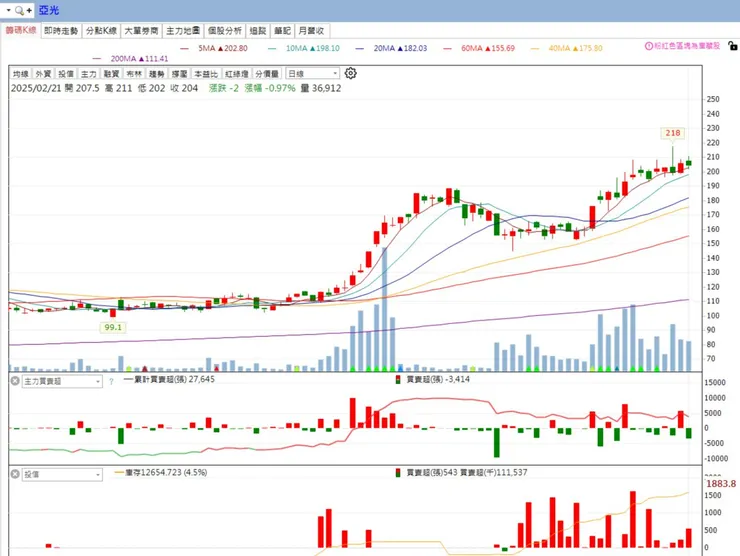740x556 pixels.
Task: Click the unlock padlock icon
Action: coord(732,46)
